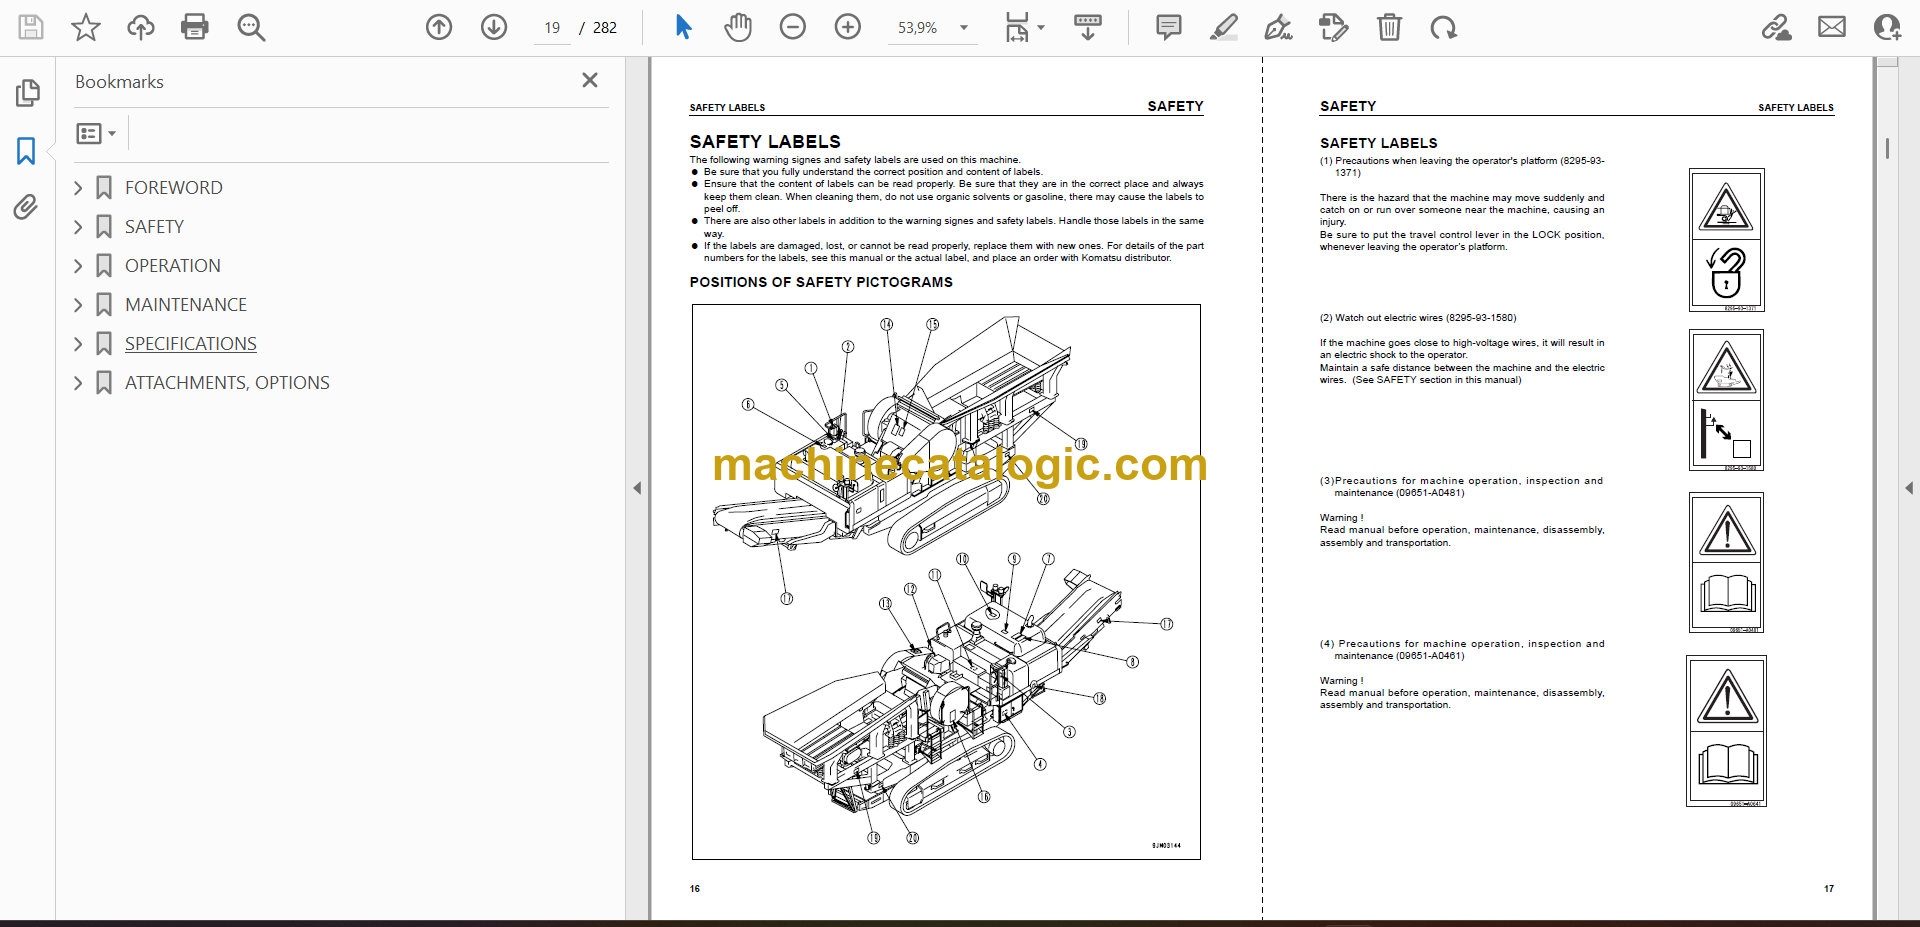The width and height of the screenshot is (1920, 927).
Task: Print the document with the printer icon
Action: (x=195, y=27)
